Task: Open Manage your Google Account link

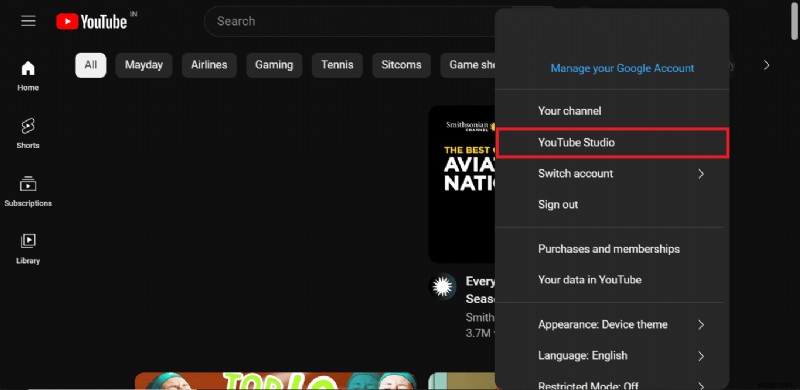Action: [x=622, y=68]
